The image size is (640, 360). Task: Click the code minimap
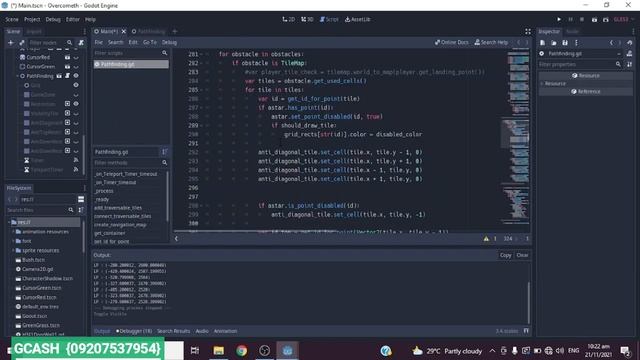[x=515, y=137]
